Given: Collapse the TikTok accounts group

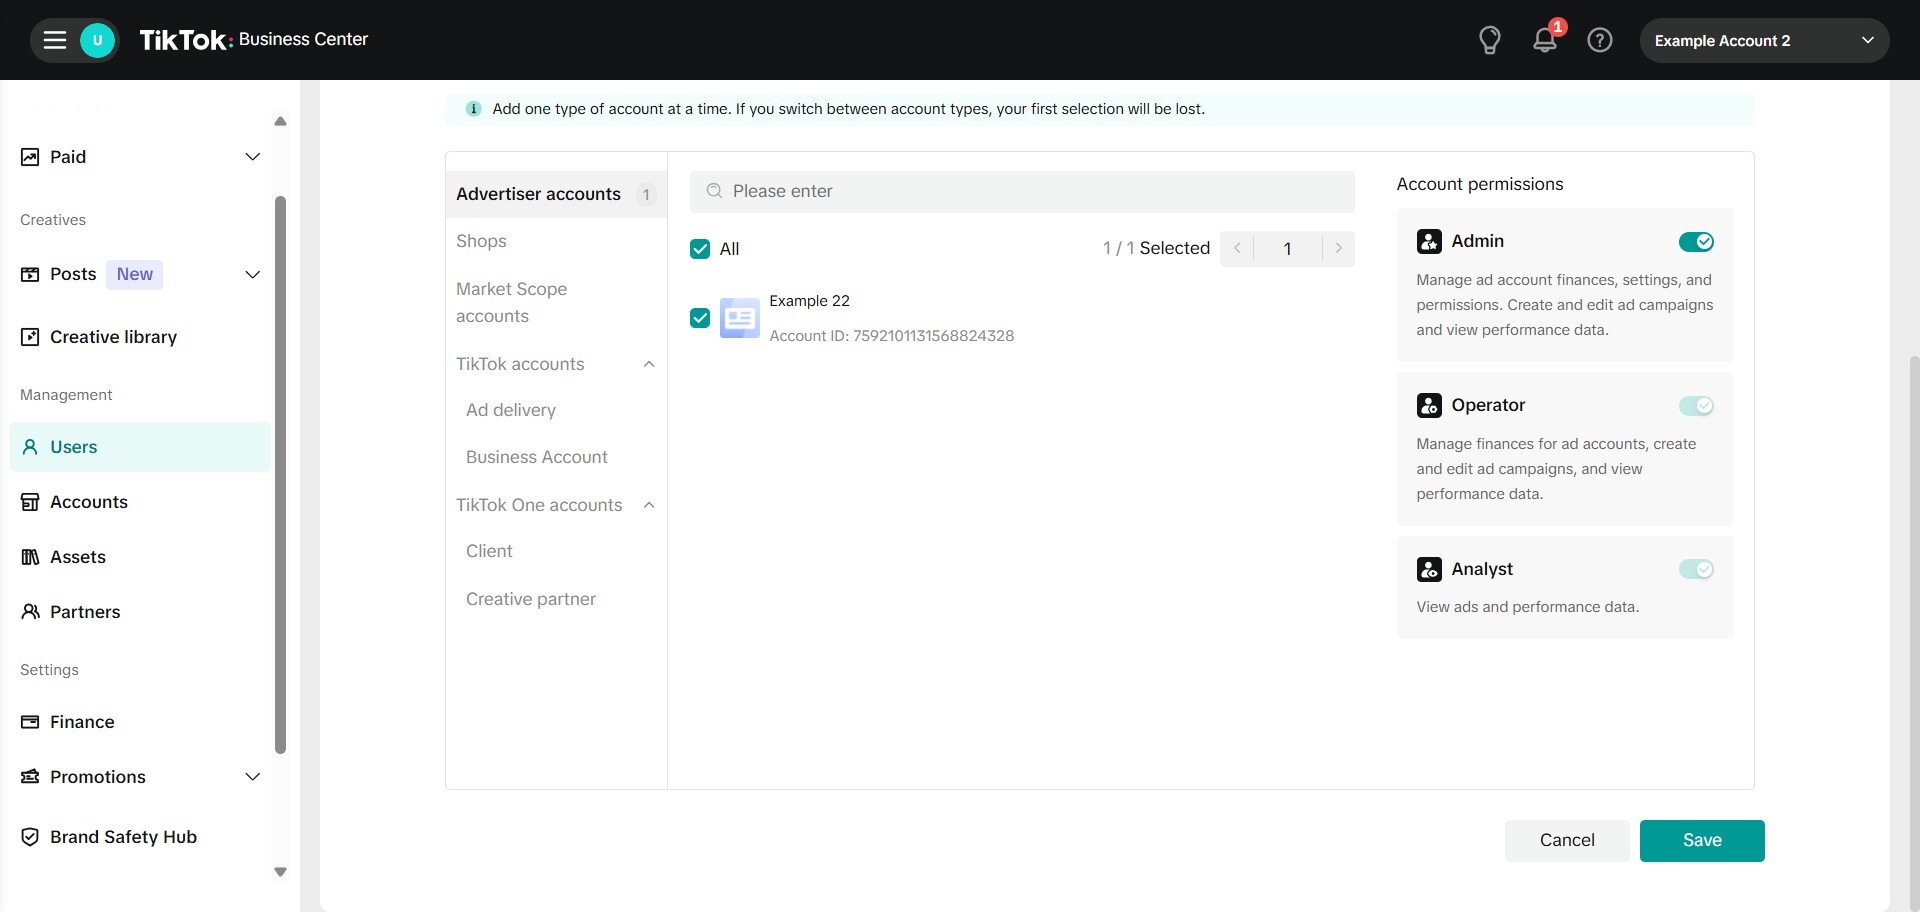Looking at the screenshot, I should click(x=649, y=364).
